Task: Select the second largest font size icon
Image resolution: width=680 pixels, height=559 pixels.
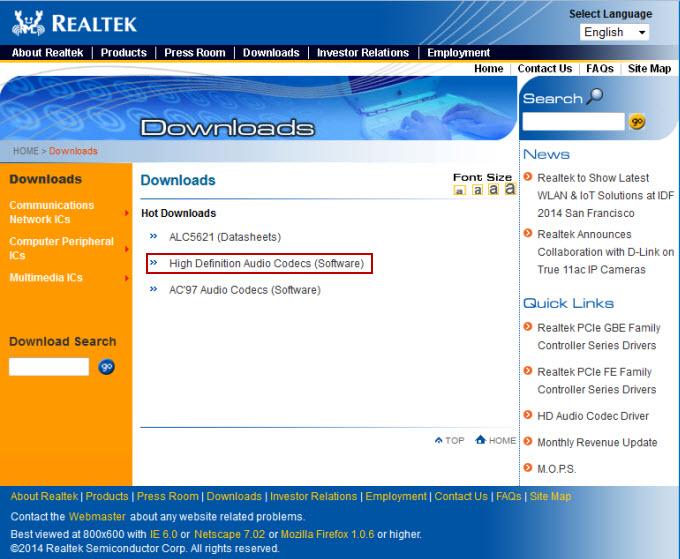Action: [x=493, y=189]
